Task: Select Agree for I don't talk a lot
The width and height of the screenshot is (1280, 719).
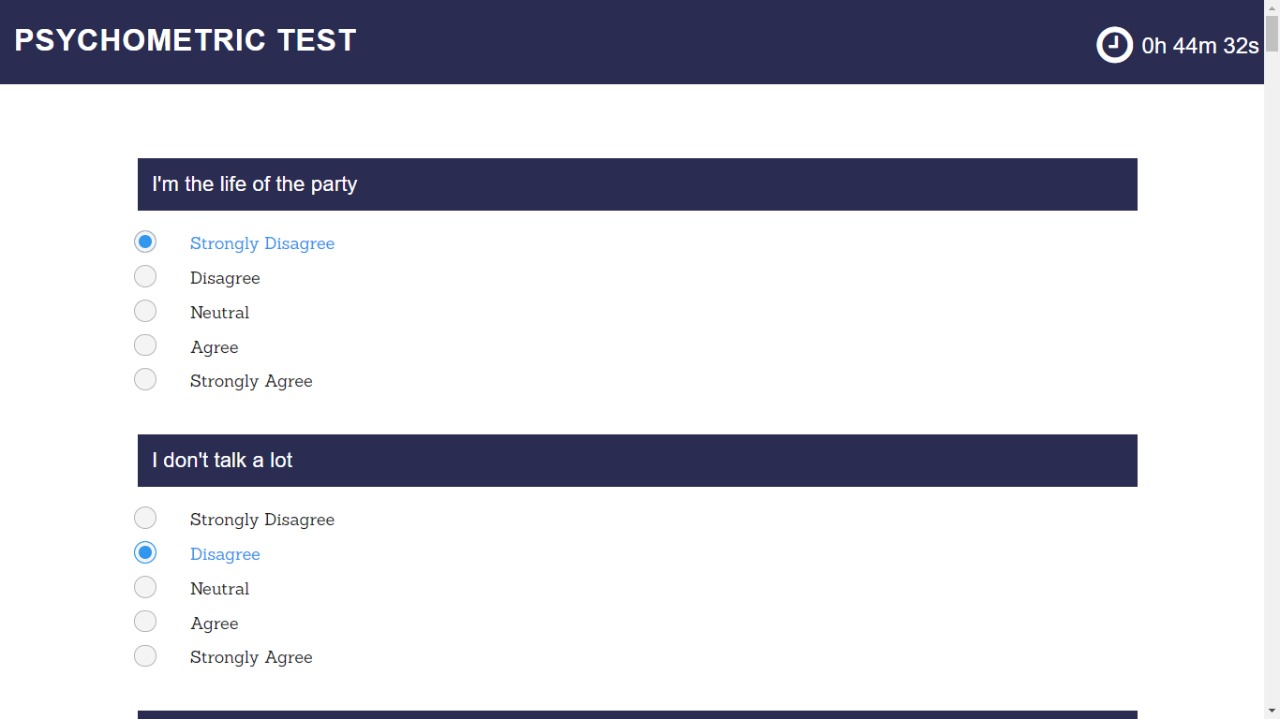Action: pos(145,621)
